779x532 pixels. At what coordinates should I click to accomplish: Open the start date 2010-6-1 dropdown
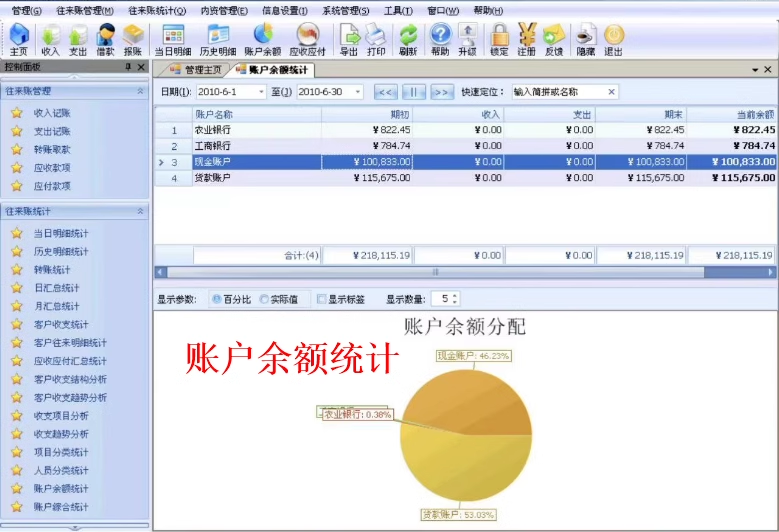[261, 92]
